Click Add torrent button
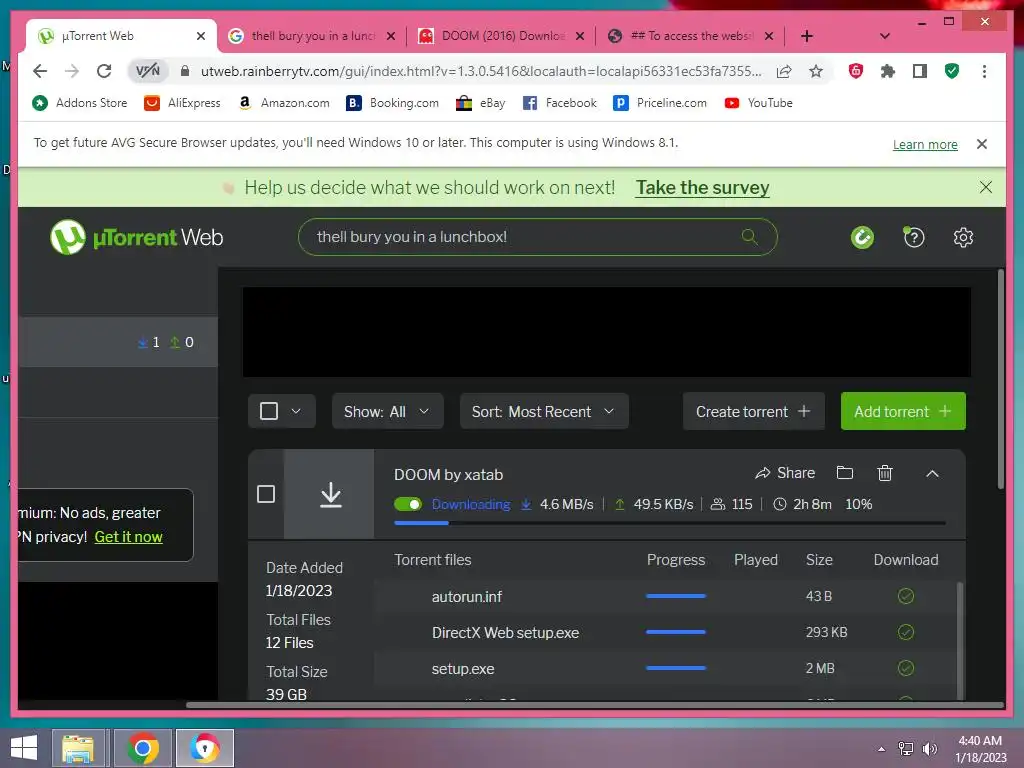 tap(903, 411)
